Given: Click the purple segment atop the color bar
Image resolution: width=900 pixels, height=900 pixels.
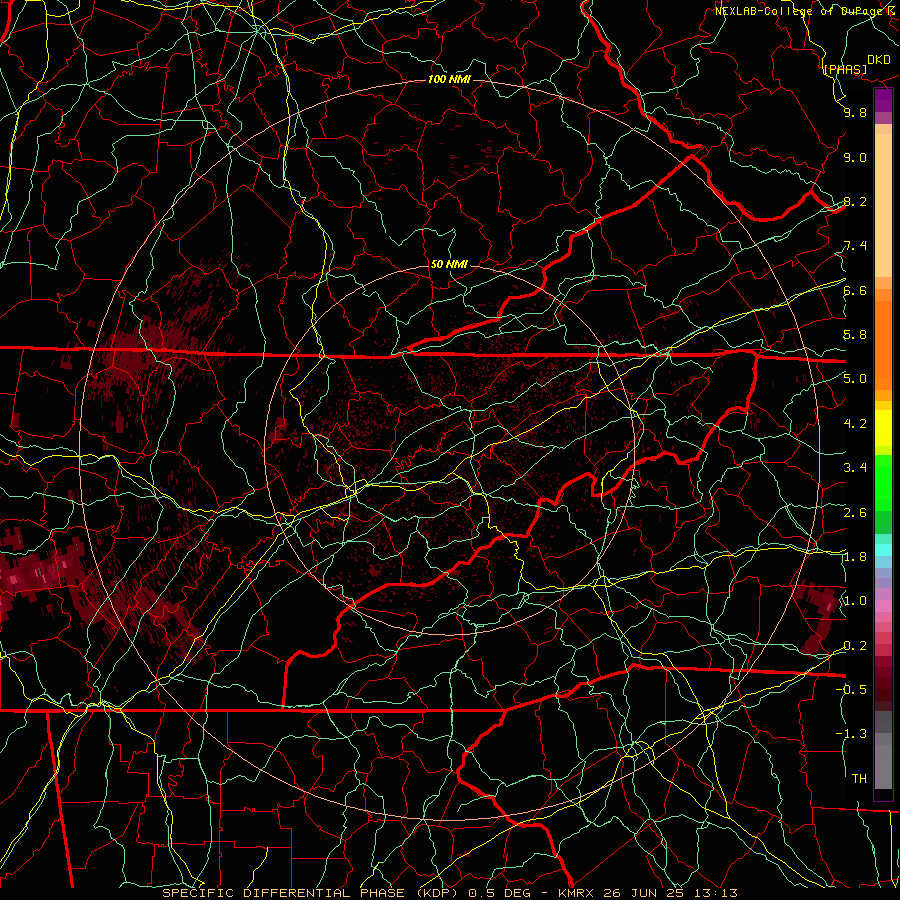Looking at the screenshot, I should [883, 100].
